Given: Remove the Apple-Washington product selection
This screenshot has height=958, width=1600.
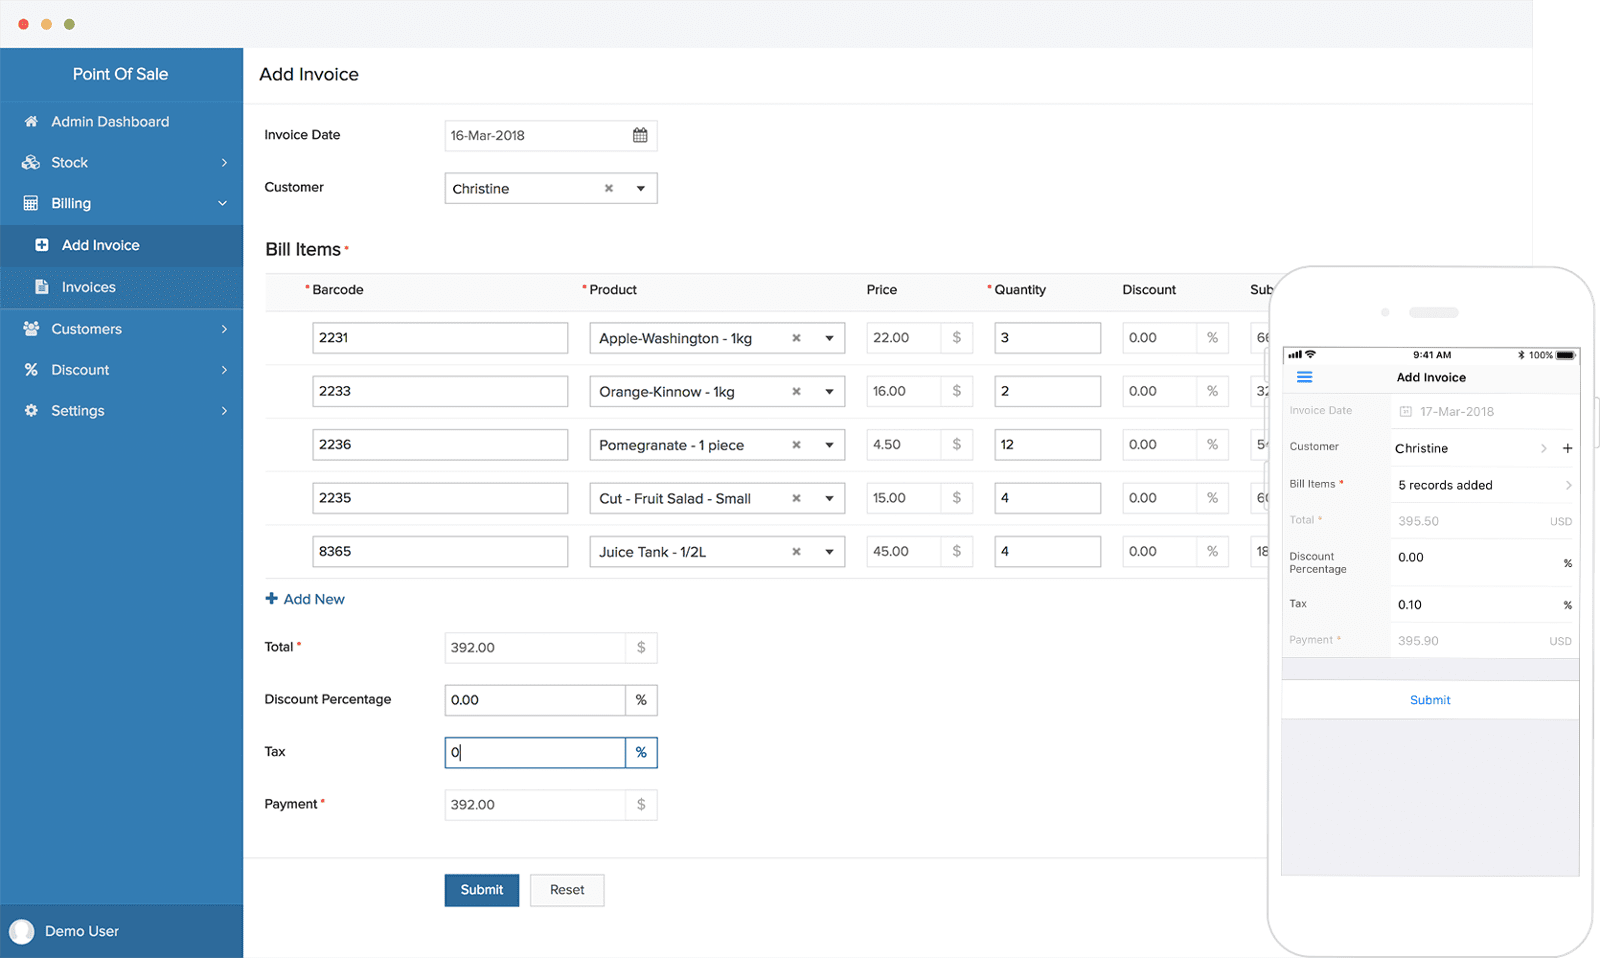Looking at the screenshot, I should coord(796,338).
